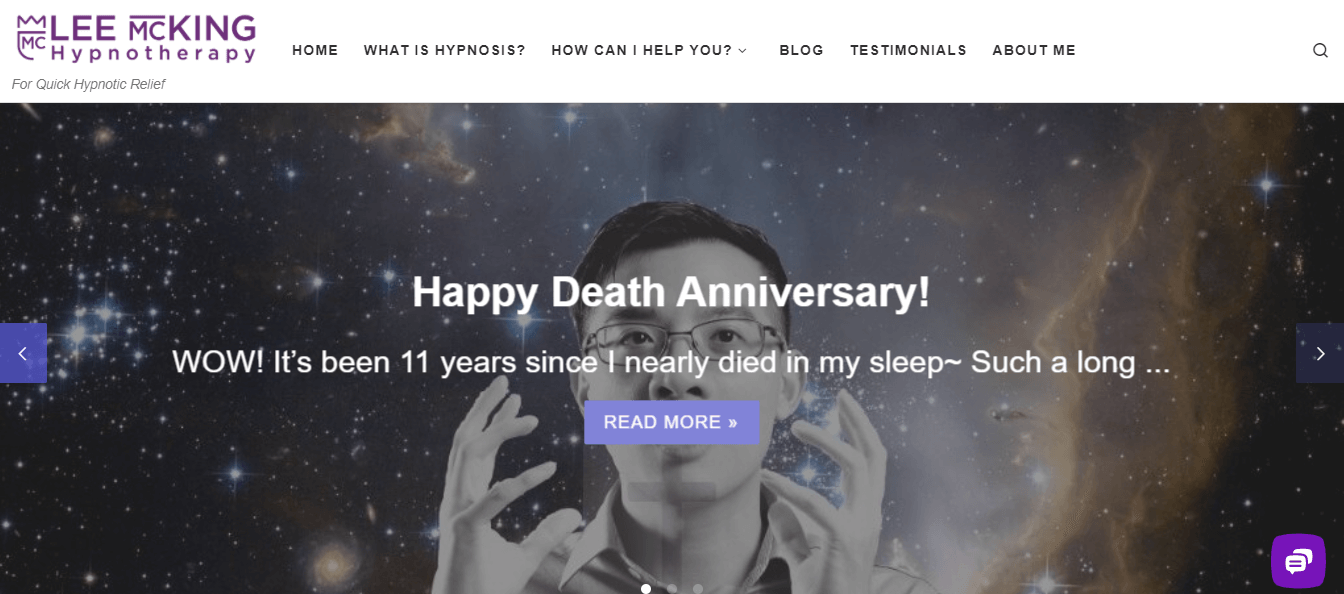Advance to the next slide arrow
1344x594 pixels.
click(1320, 353)
